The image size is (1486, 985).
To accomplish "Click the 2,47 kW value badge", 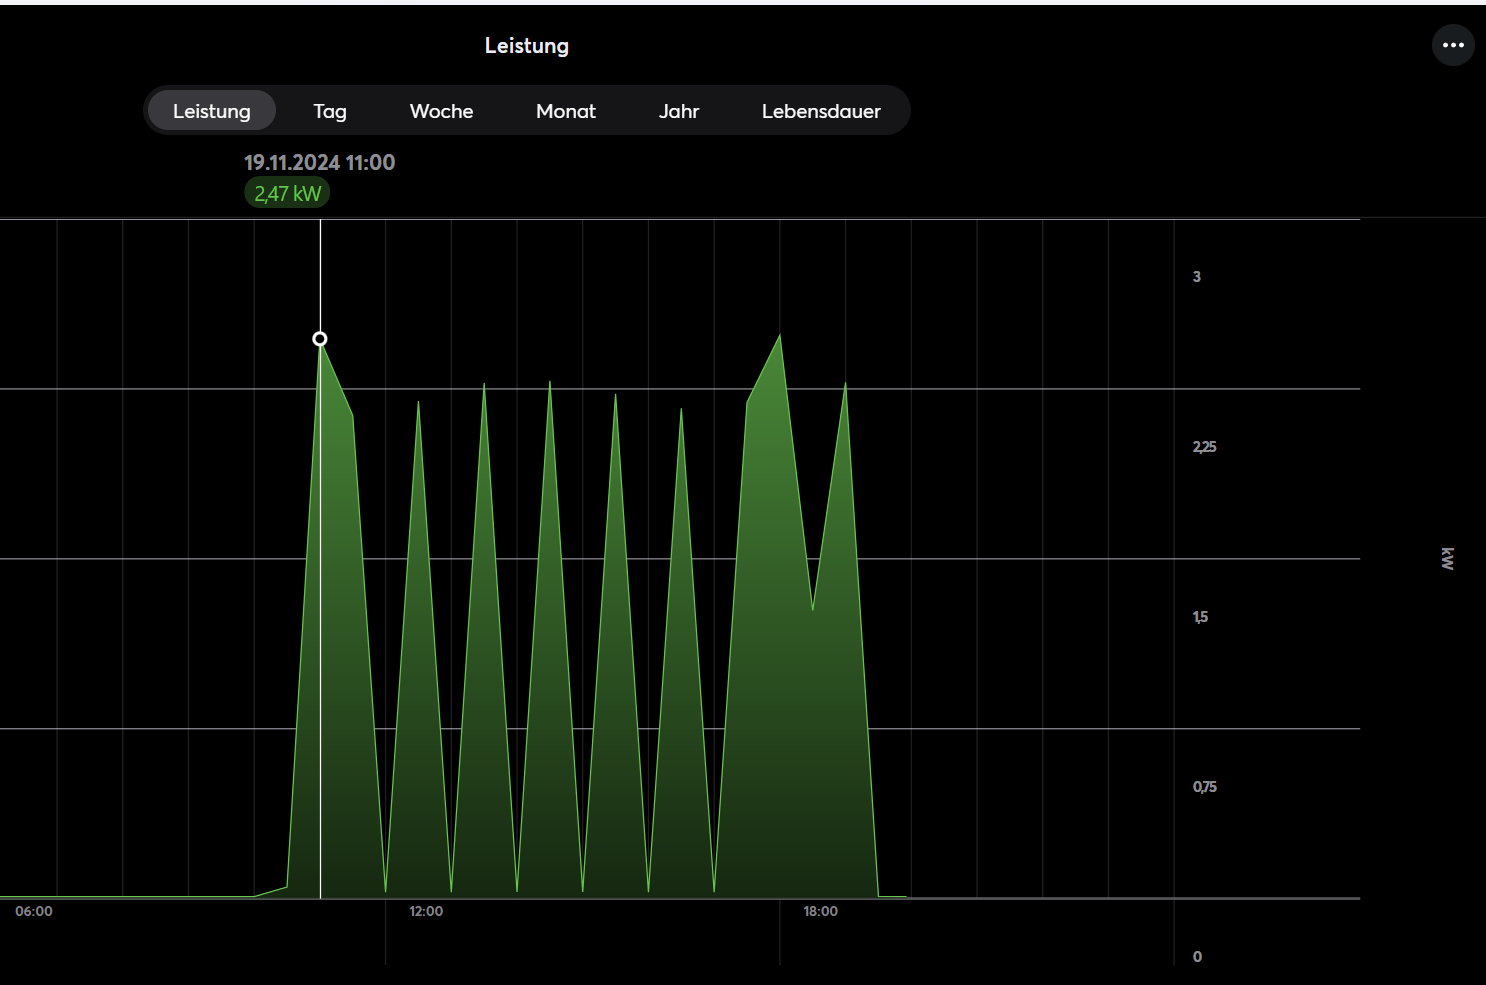I will click(287, 194).
